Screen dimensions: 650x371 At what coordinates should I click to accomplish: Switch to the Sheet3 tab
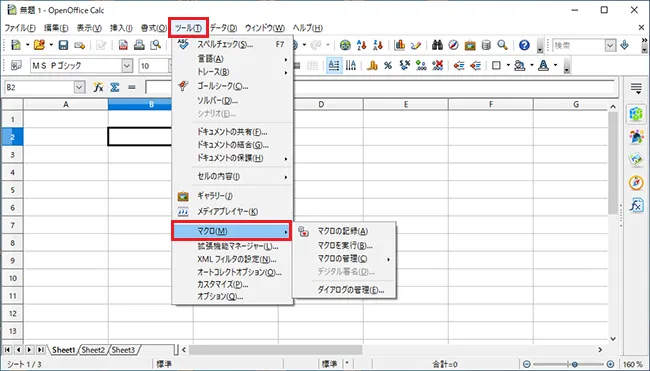(x=123, y=350)
